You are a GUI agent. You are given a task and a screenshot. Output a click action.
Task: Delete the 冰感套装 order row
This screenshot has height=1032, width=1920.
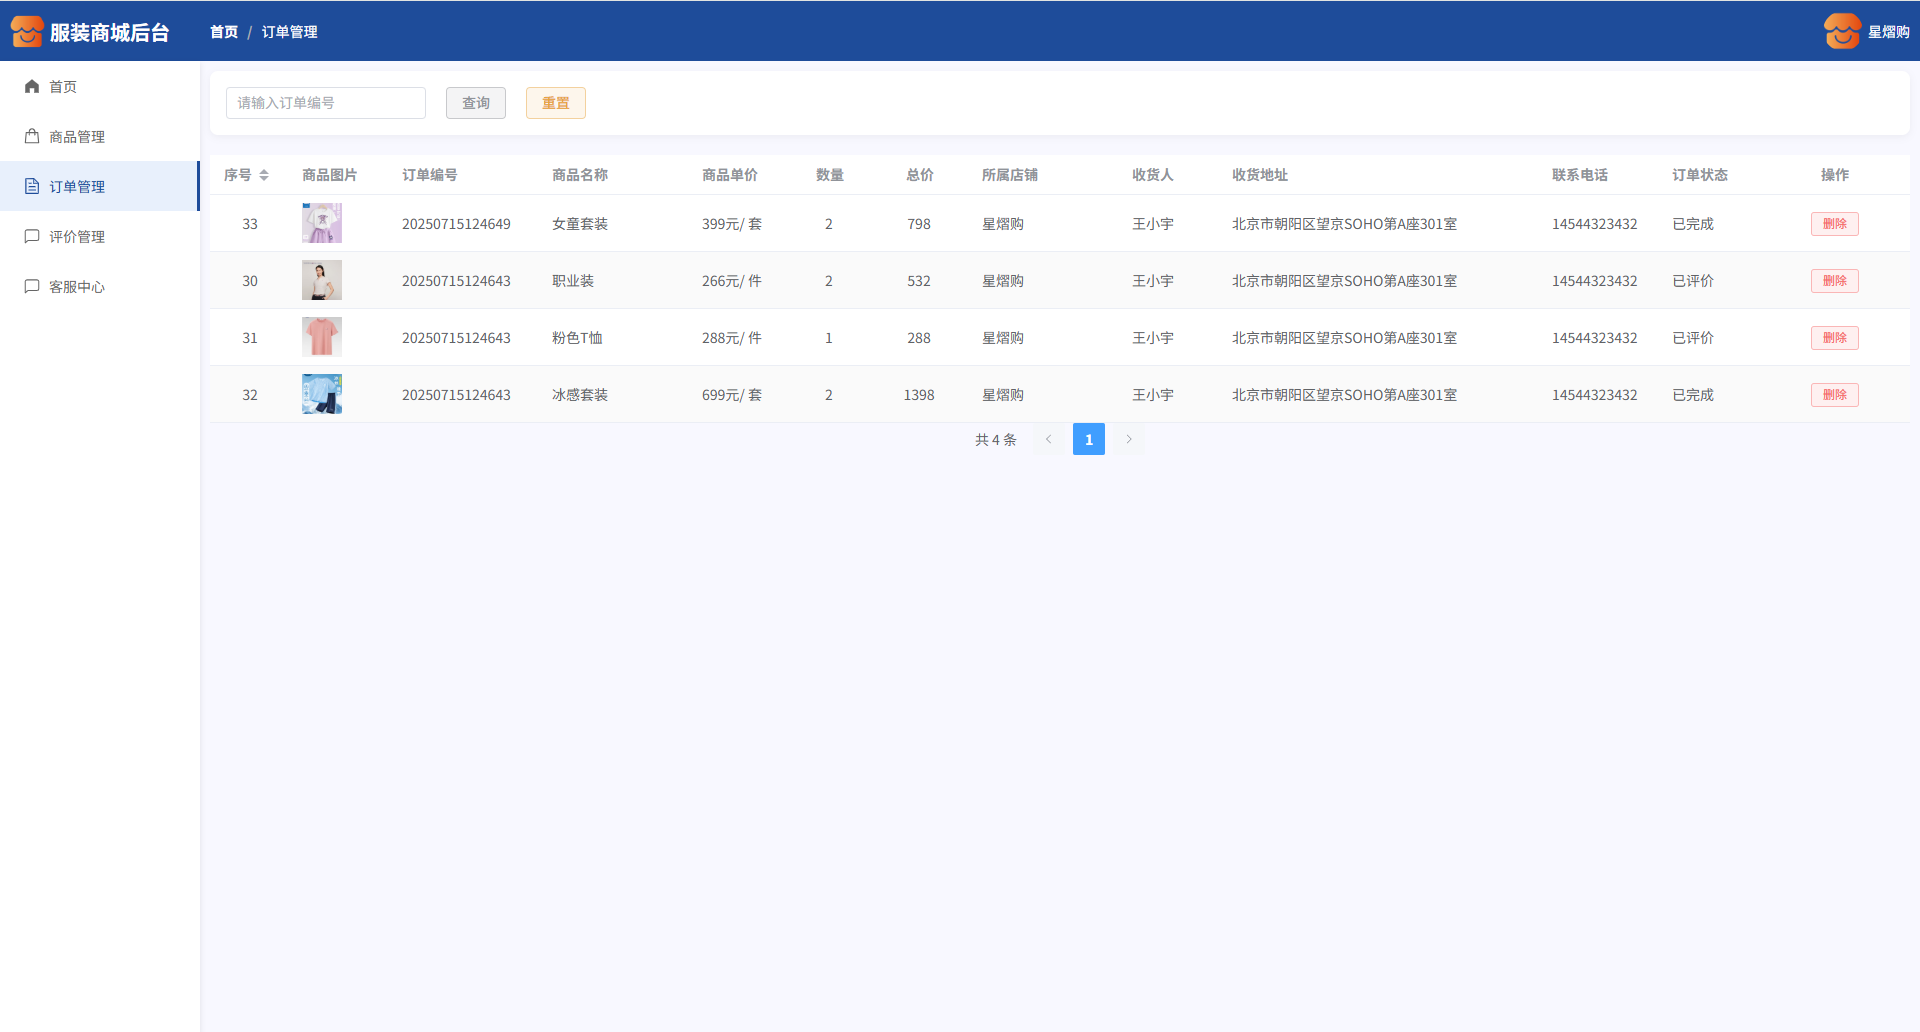coord(1834,395)
